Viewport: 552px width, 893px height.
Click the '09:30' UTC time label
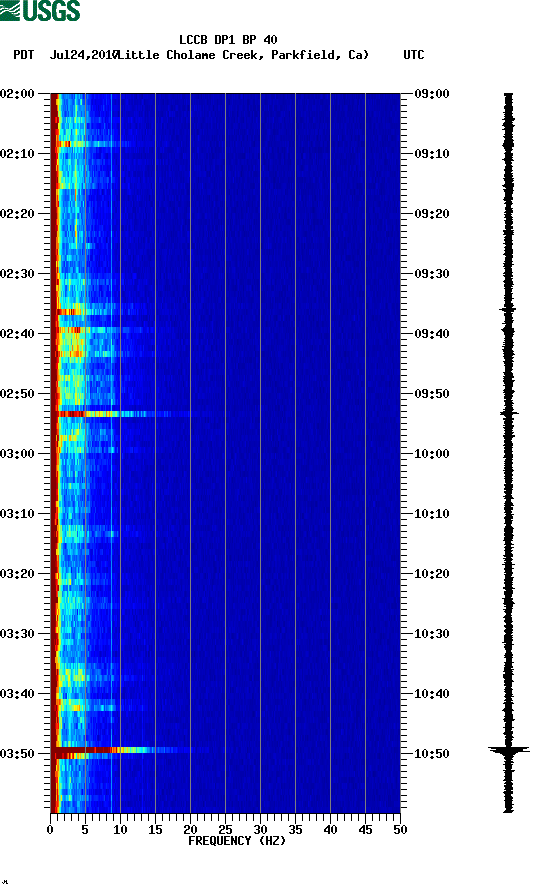click(432, 273)
